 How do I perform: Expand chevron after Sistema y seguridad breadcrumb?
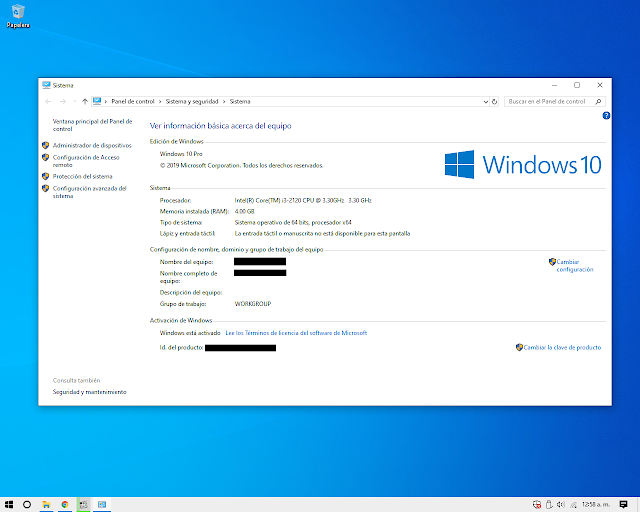click(x=224, y=102)
